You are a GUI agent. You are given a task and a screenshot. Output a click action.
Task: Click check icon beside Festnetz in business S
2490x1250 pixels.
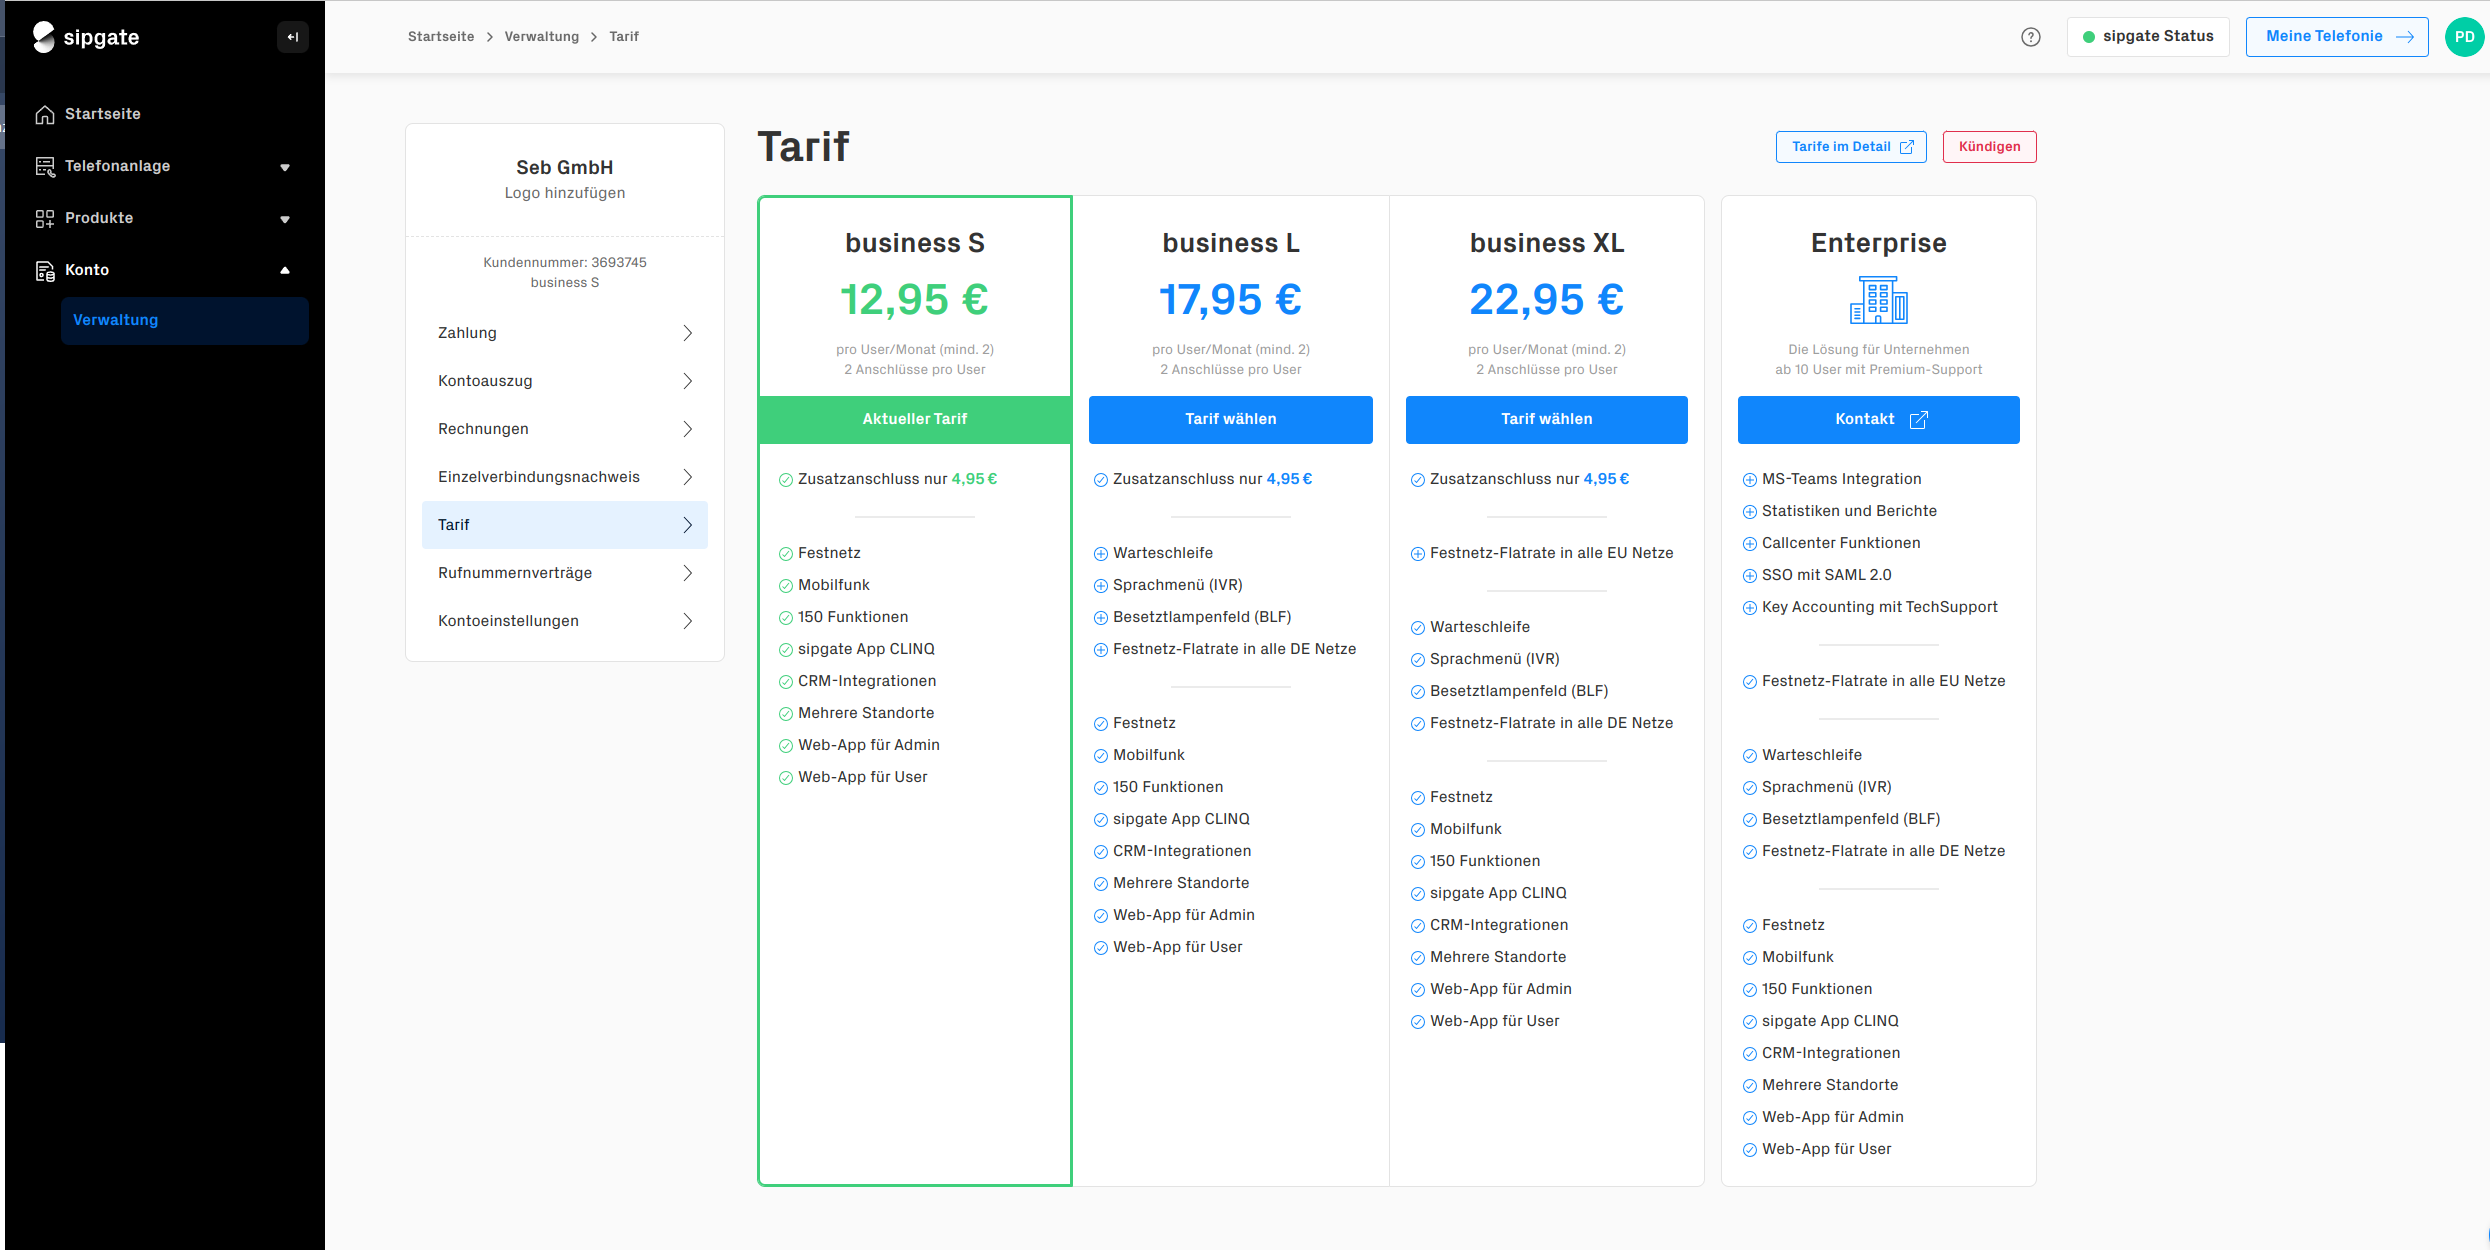(786, 554)
